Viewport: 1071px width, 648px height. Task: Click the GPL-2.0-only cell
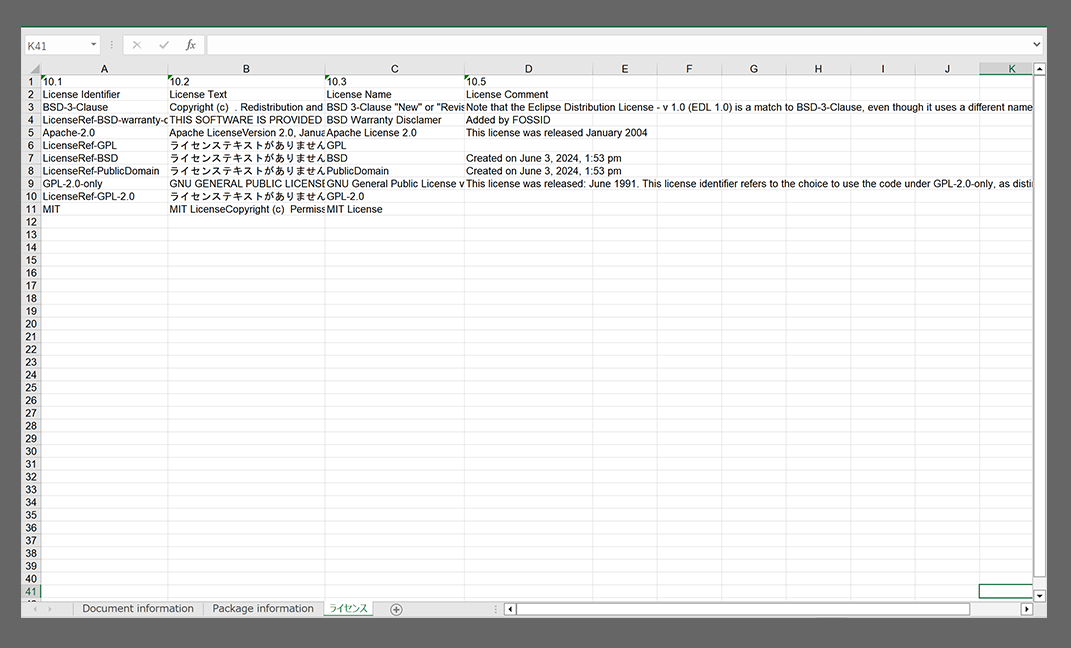click(x=104, y=184)
